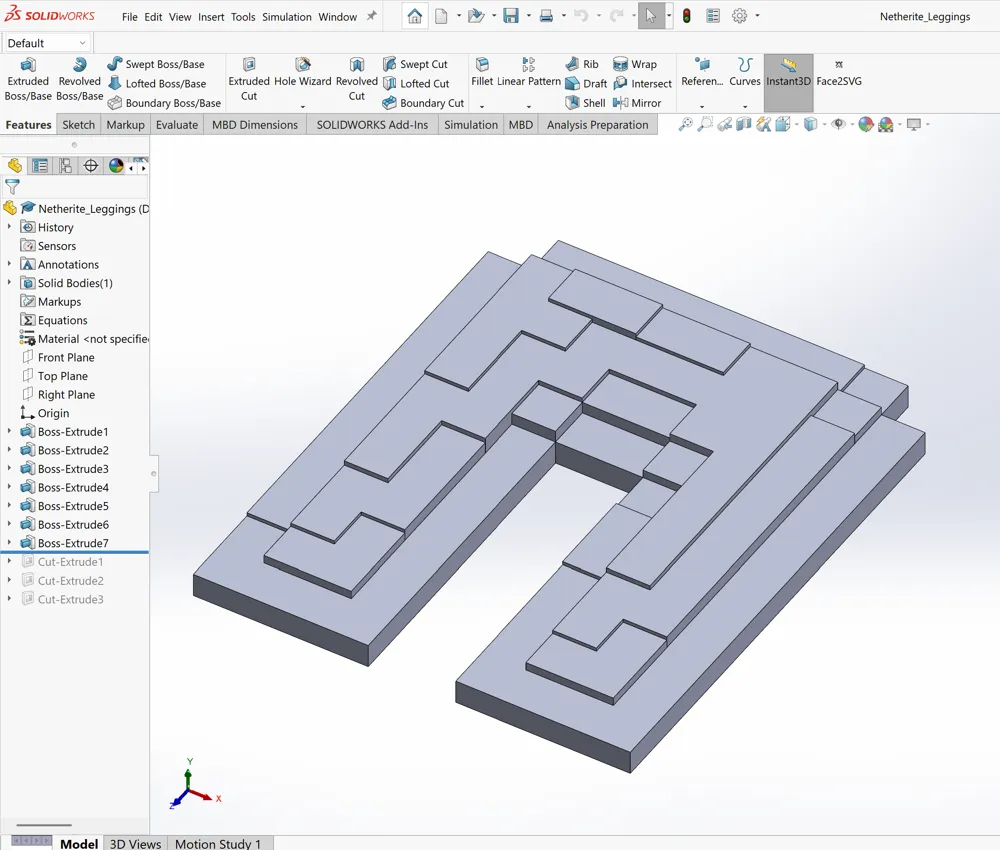Image resolution: width=1000 pixels, height=850 pixels.
Task: Choose the Mirror feature tool
Action: pyautogui.click(x=636, y=103)
